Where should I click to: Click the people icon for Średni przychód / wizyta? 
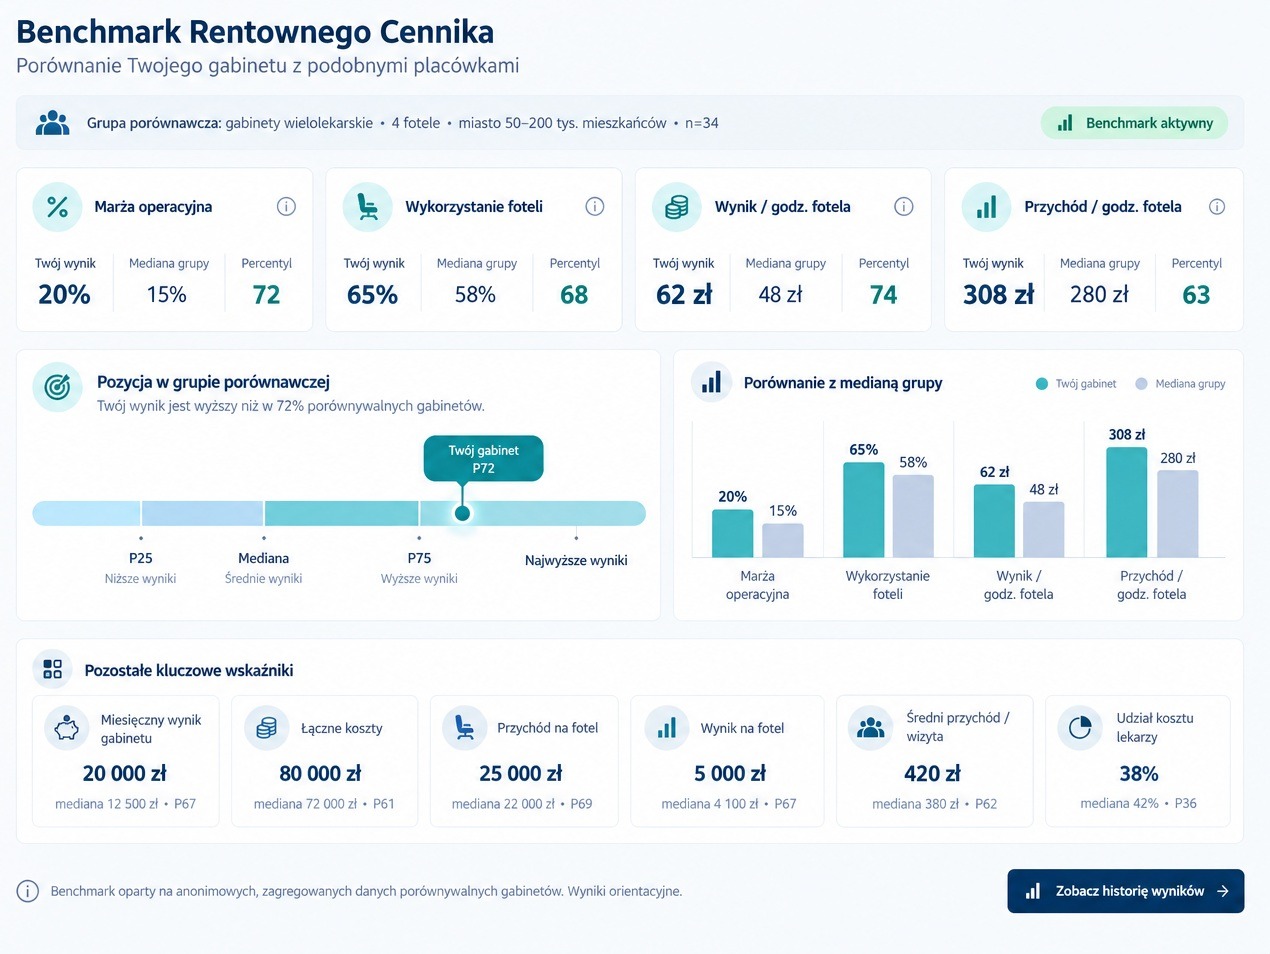point(871,728)
